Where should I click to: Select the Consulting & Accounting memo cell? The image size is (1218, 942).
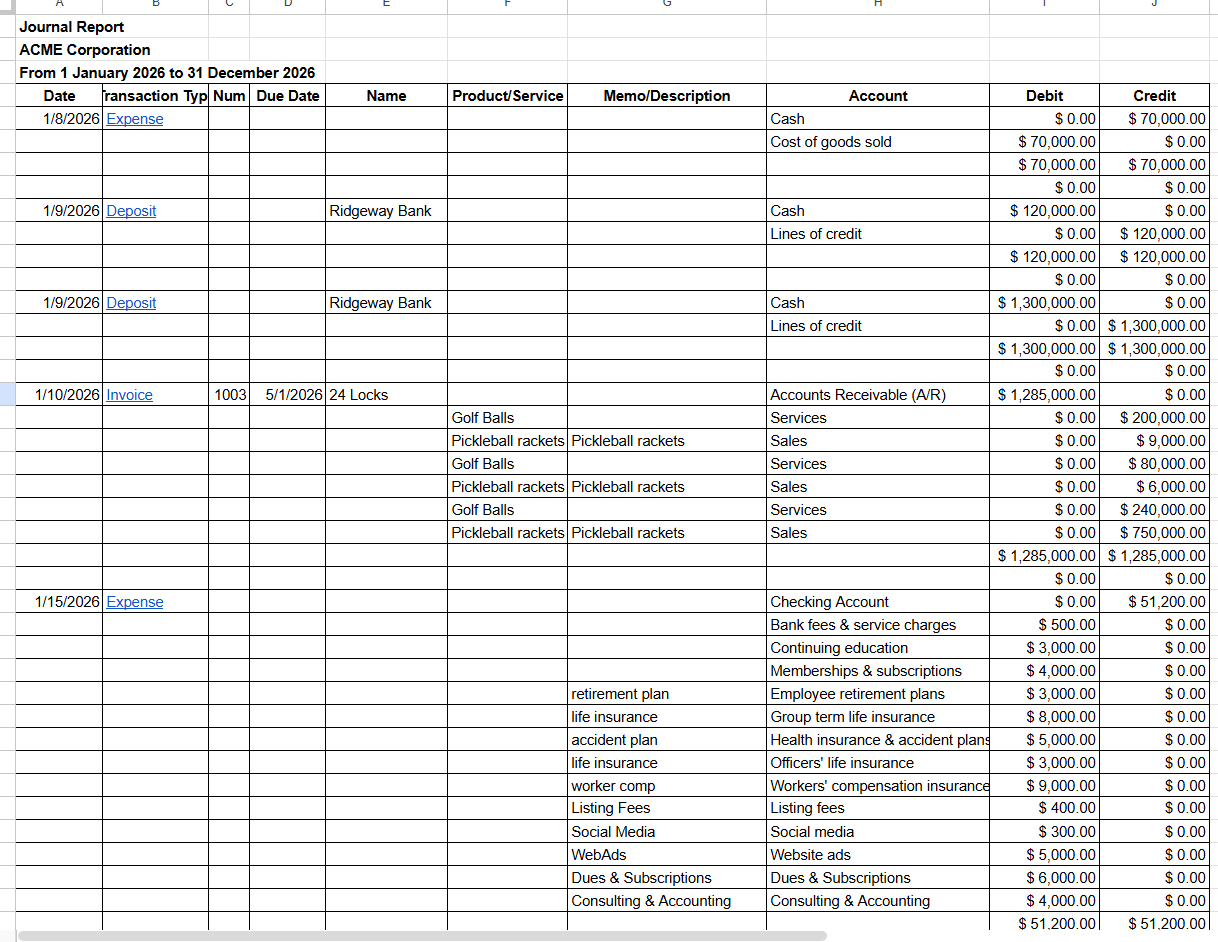[x=667, y=901]
